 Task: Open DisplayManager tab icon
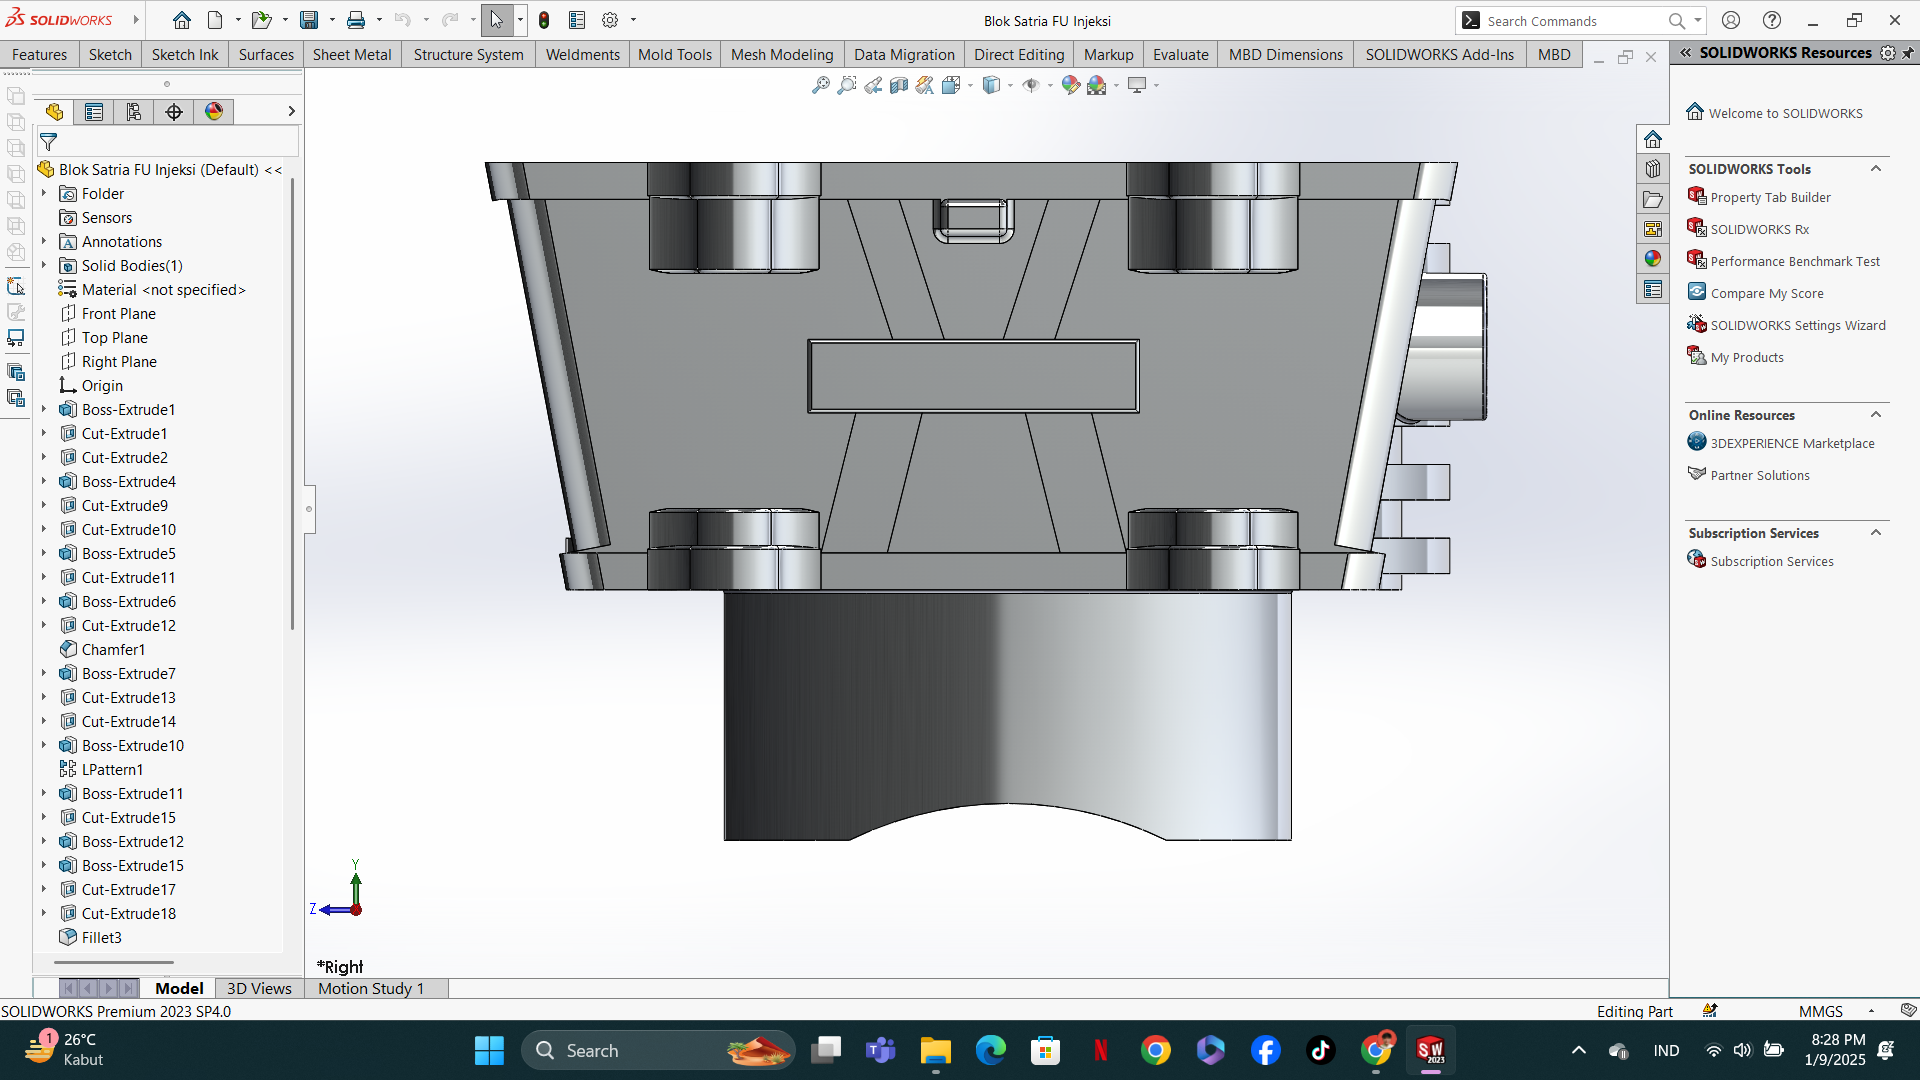point(214,112)
